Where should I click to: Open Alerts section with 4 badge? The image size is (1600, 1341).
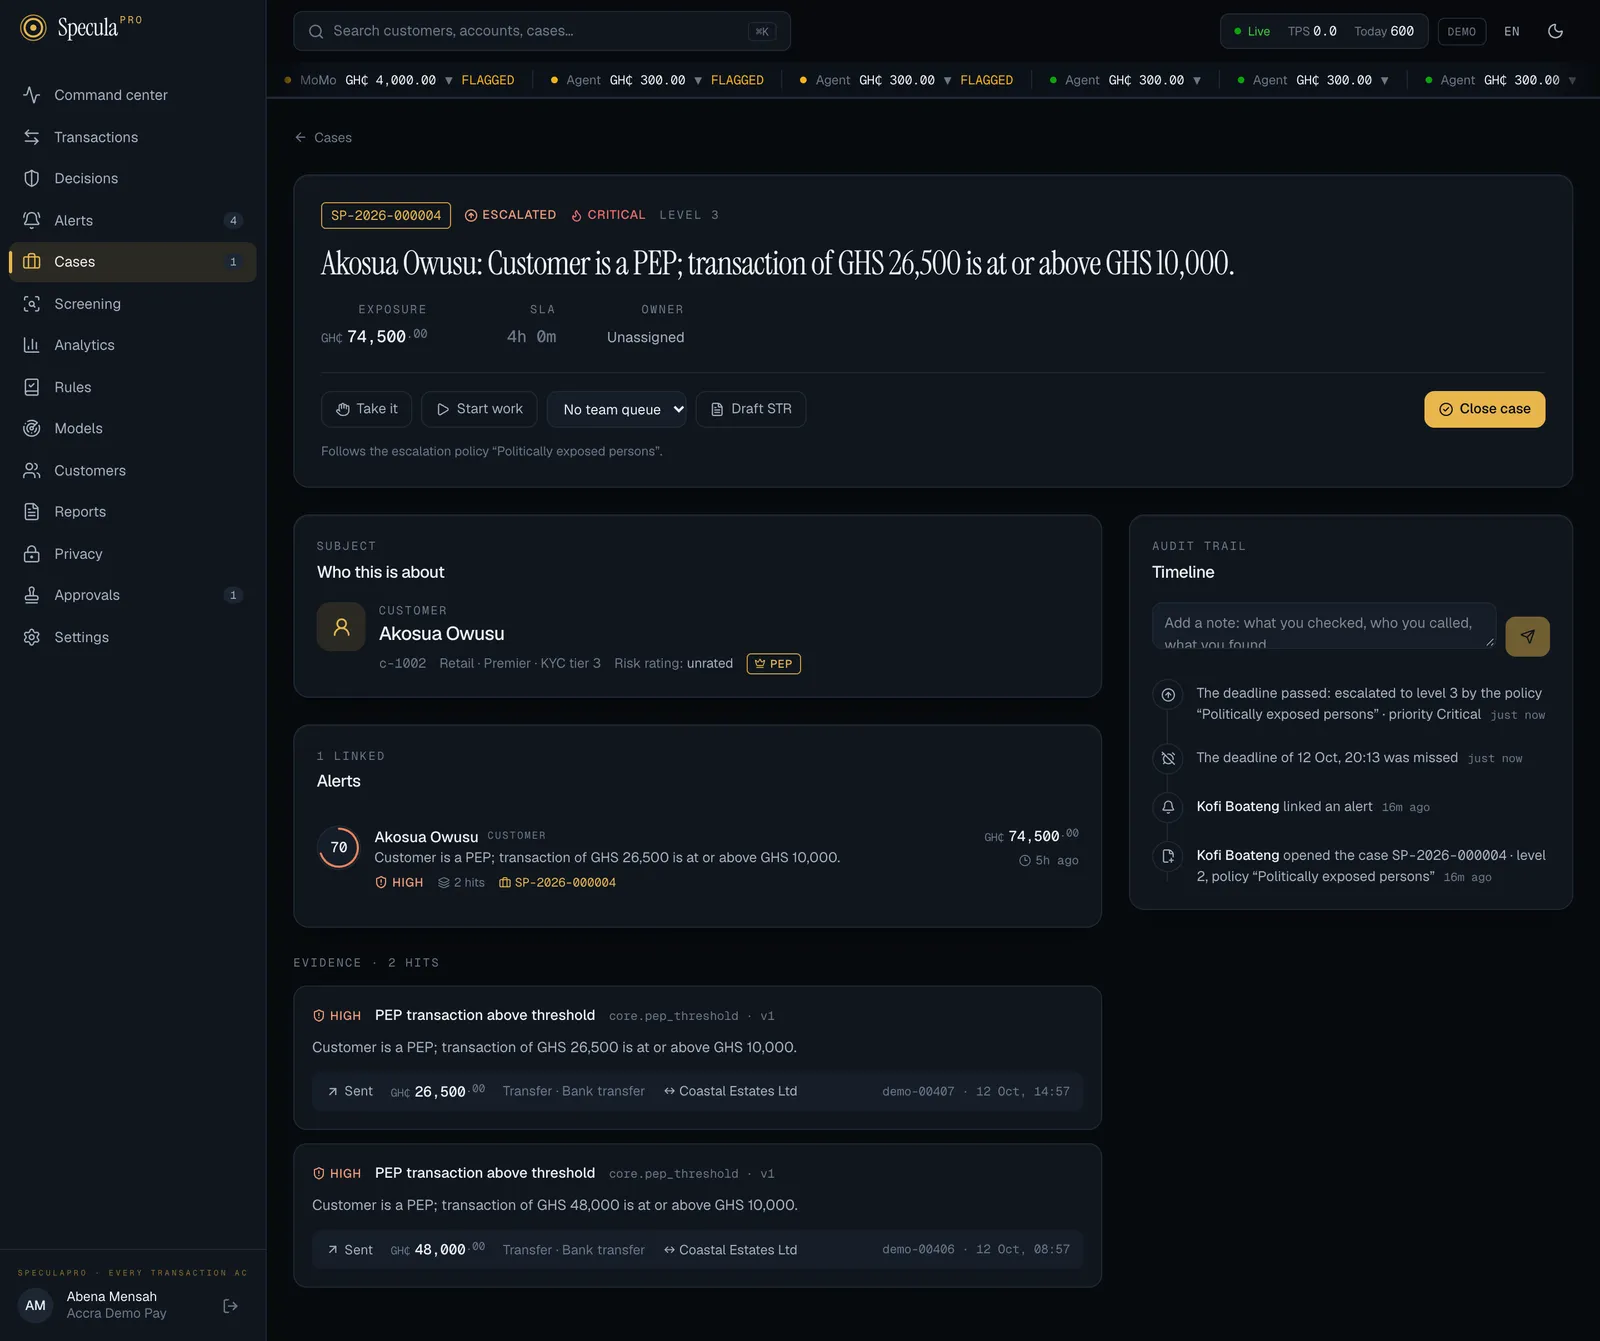coord(132,220)
